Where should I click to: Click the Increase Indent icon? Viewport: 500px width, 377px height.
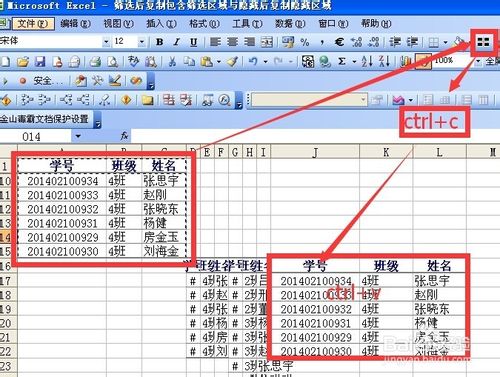(x=412, y=42)
